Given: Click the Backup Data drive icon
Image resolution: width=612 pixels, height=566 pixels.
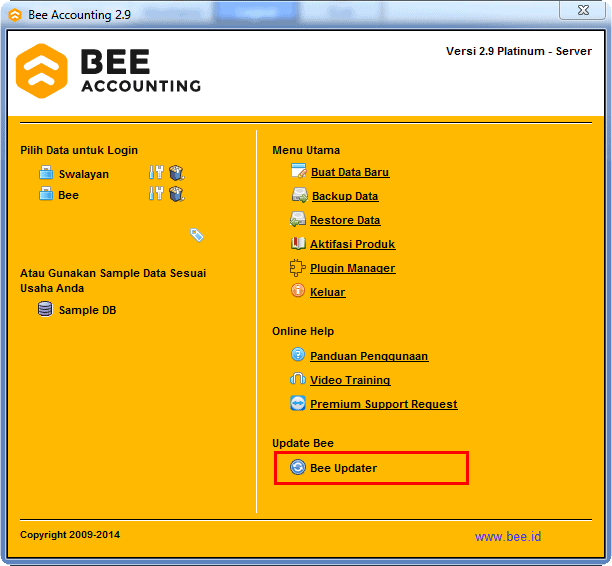Looking at the screenshot, I should [x=300, y=195].
